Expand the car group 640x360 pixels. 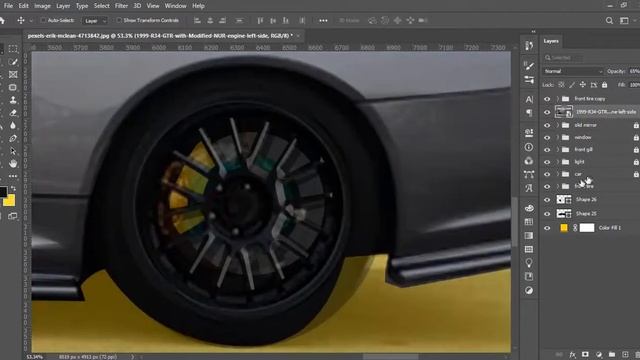pyautogui.click(x=558, y=174)
